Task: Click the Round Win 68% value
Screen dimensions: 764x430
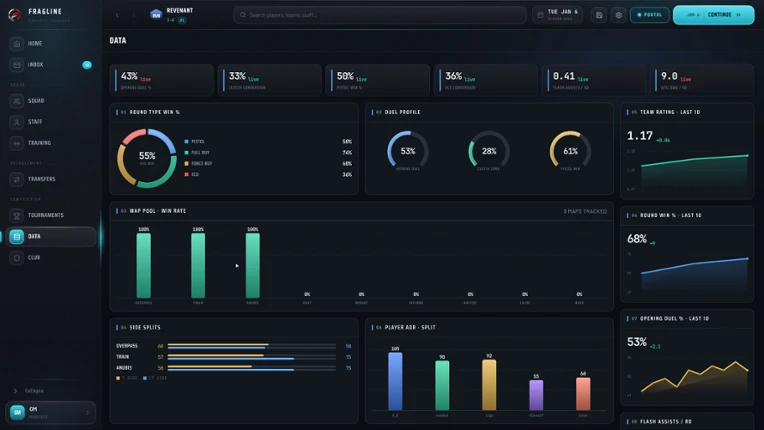Action: coord(637,239)
